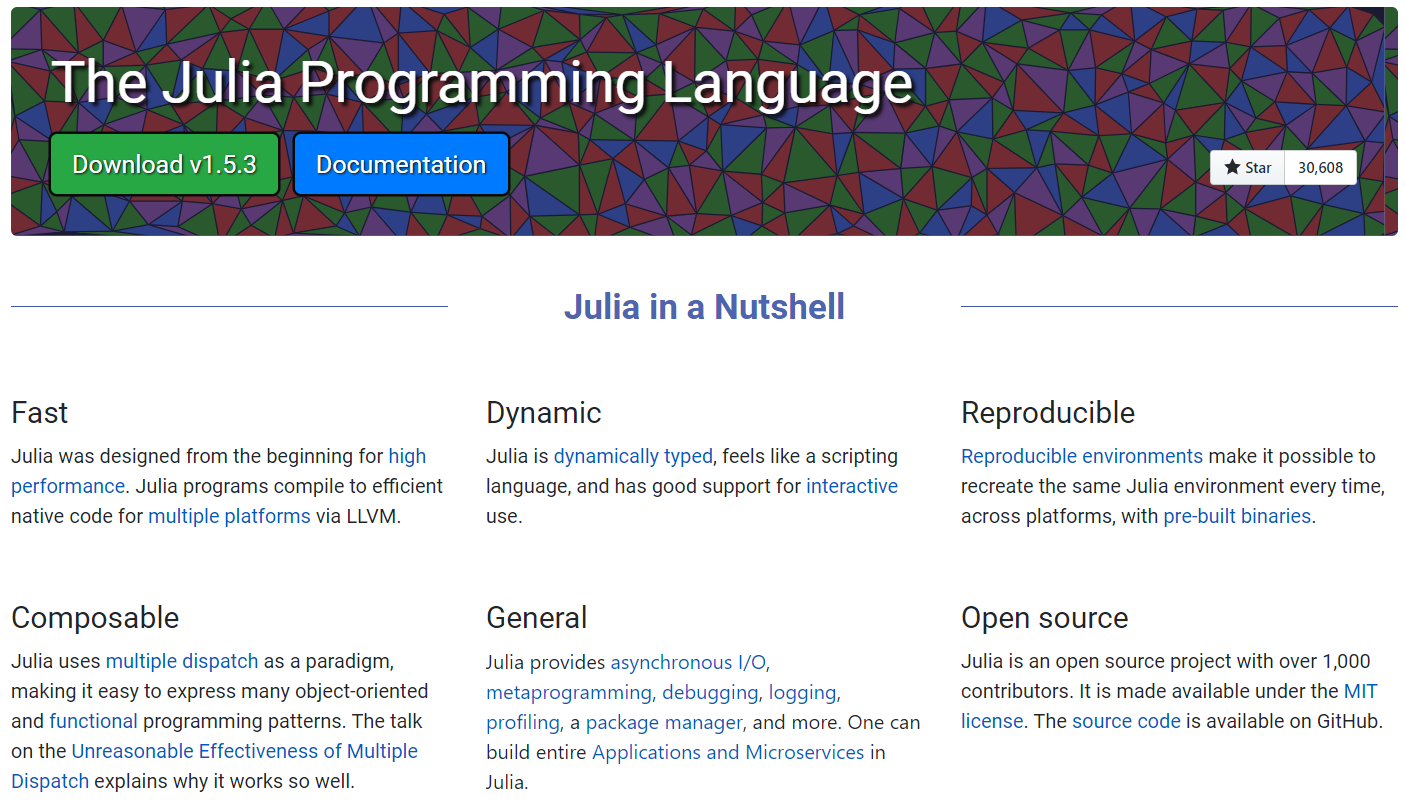Follow the 'profiling' link
Screen dimensions: 1406x803
click(x=523, y=722)
